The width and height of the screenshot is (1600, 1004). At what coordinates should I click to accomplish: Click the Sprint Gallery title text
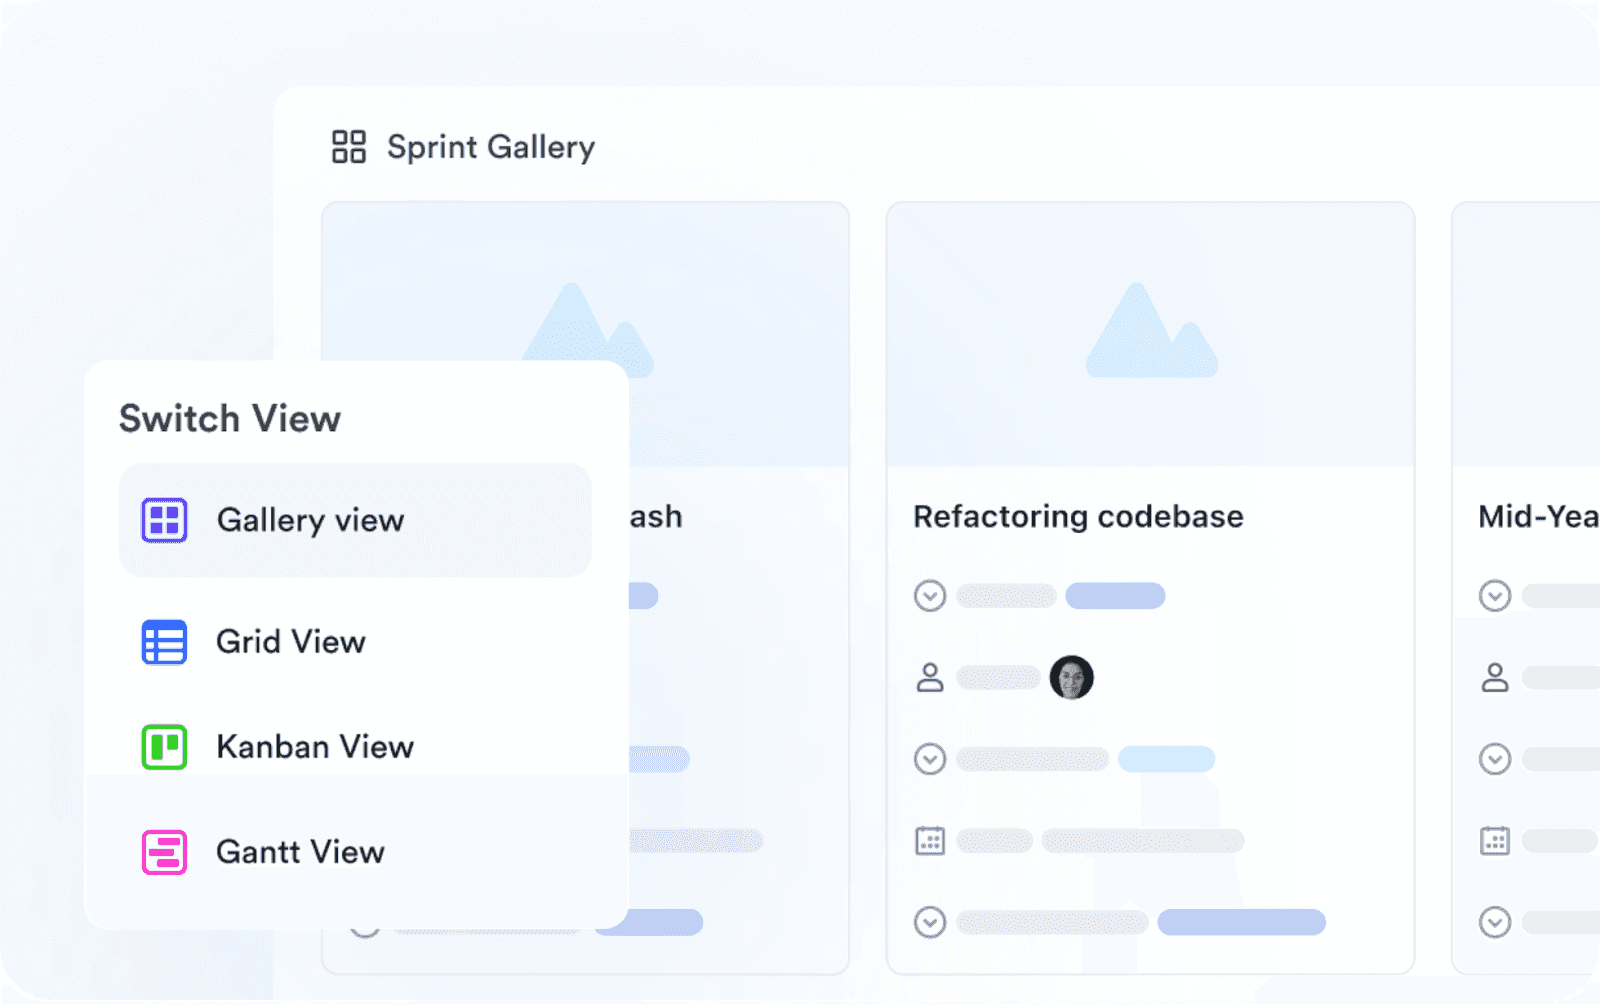point(491,148)
